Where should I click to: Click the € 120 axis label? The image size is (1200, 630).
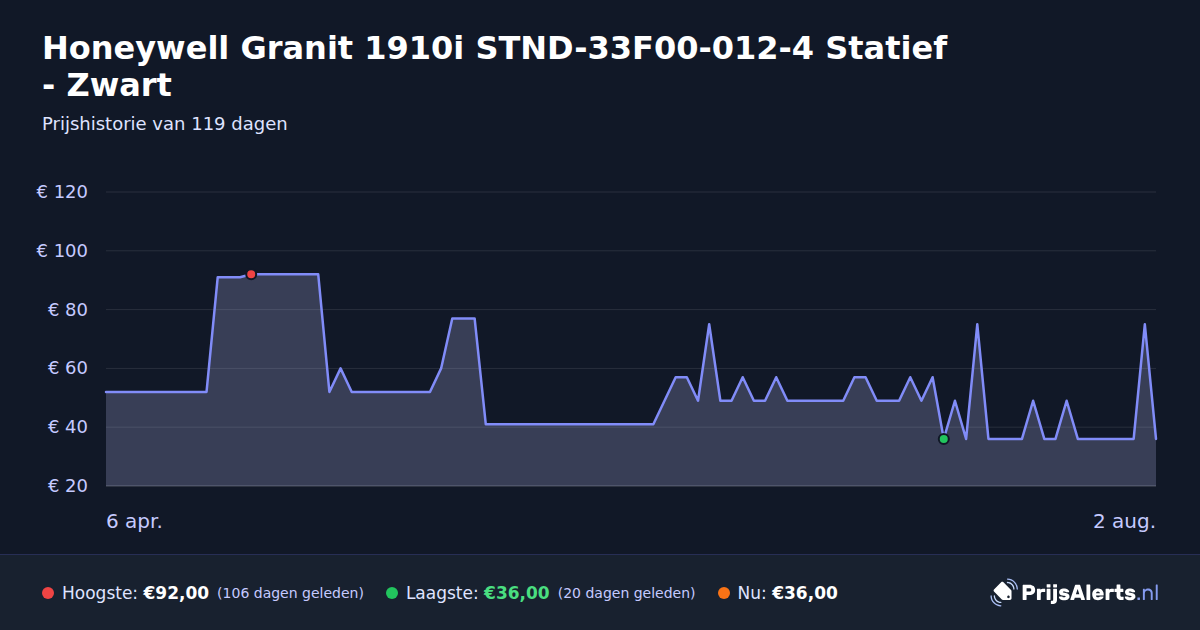pyautogui.click(x=62, y=192)
